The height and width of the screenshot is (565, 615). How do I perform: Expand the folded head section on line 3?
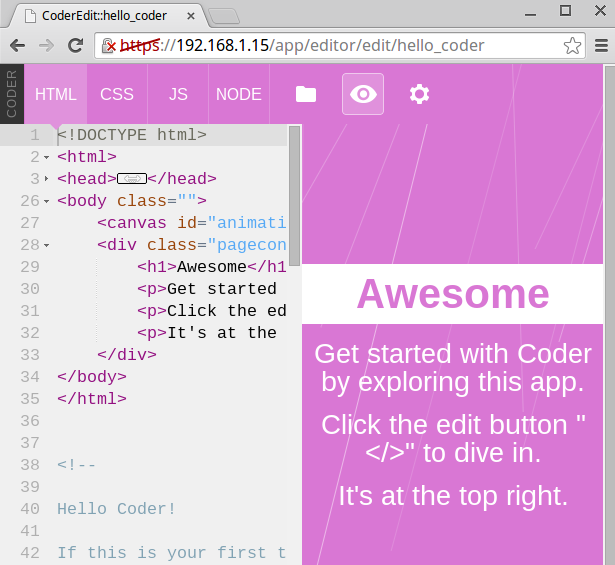click(47, 179)
